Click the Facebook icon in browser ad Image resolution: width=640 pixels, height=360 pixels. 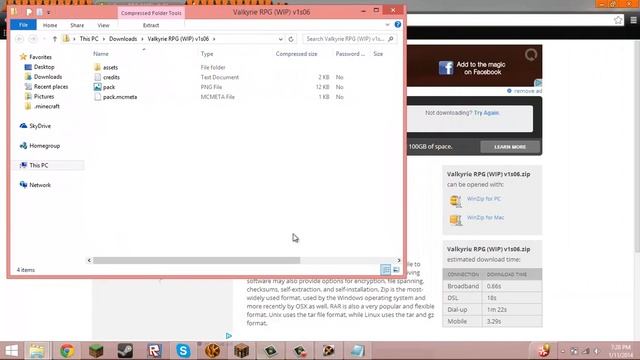pos(446,68)
